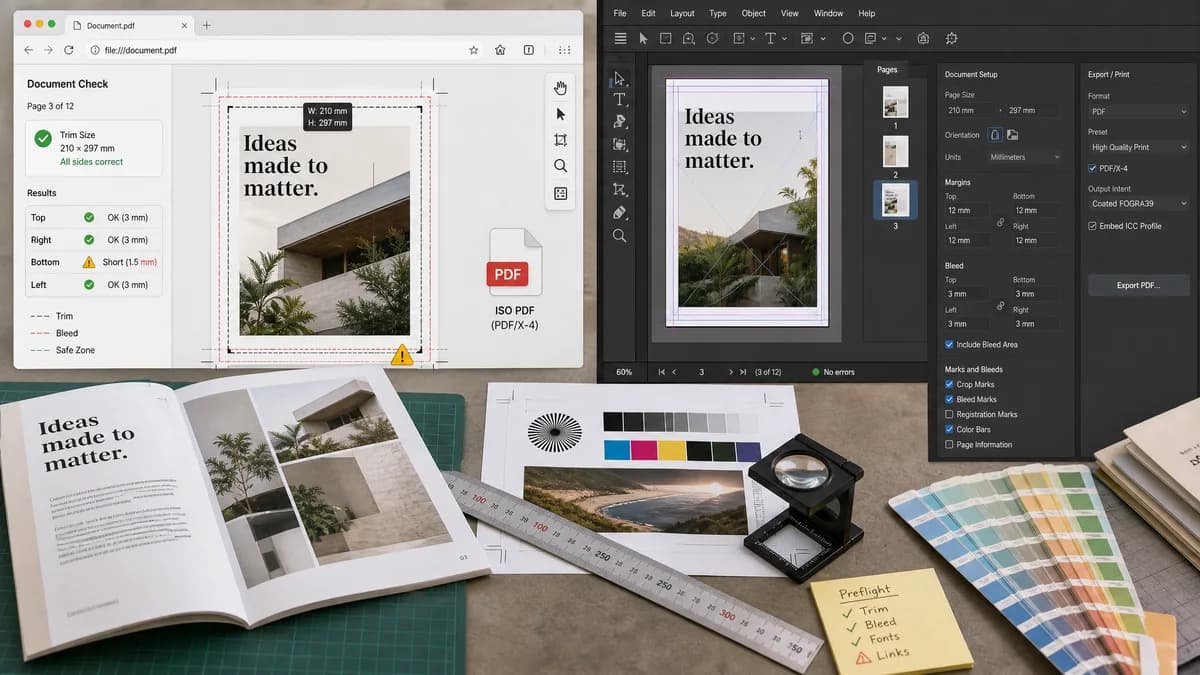
Task: Click the No errors preflight status
Action: coord(834,372)
